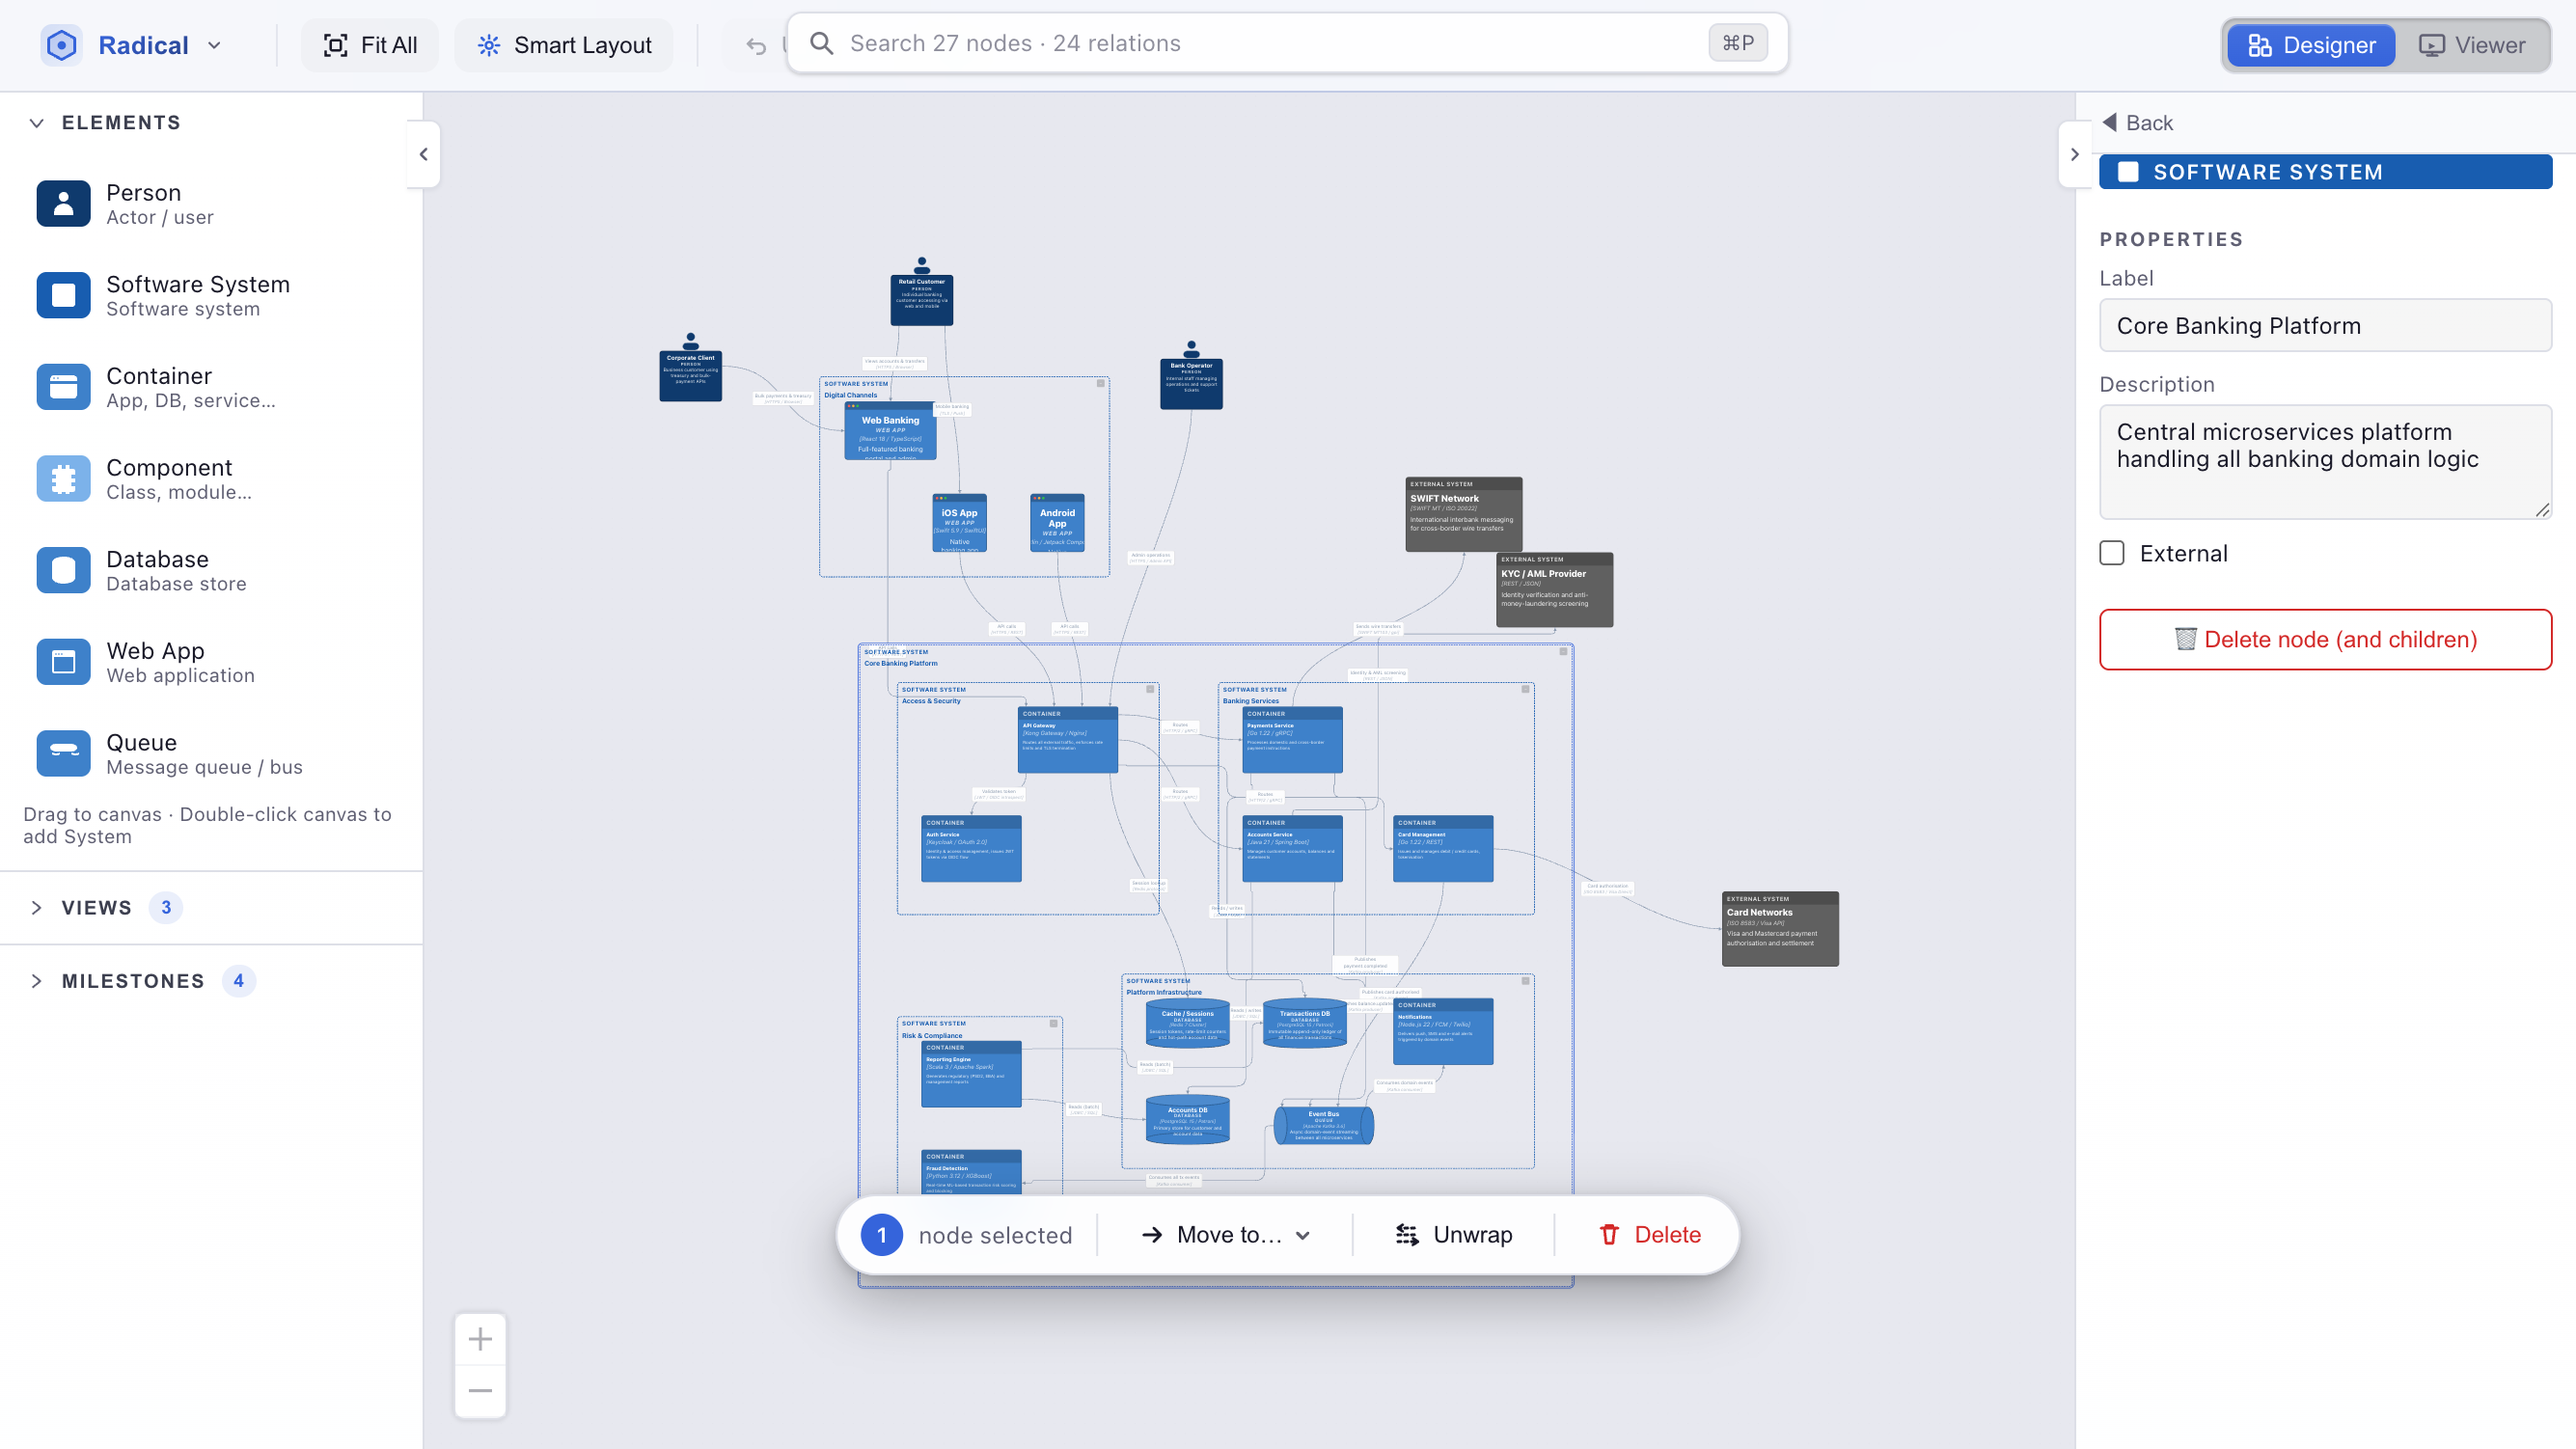Select the Auth Service container

[x=971, y=849]
